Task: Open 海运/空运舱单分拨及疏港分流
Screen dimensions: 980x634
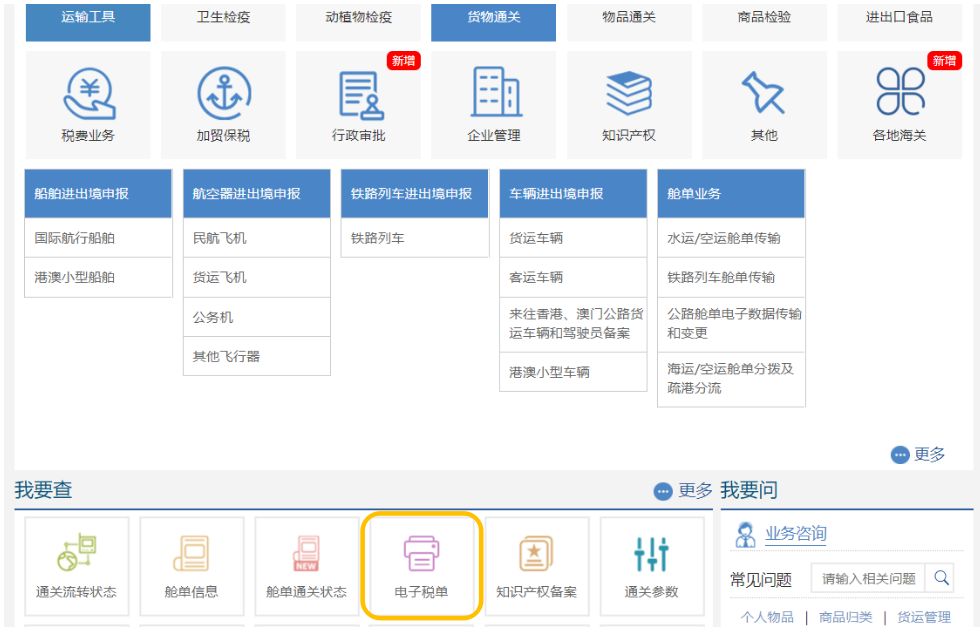Action: coord(731,379)
